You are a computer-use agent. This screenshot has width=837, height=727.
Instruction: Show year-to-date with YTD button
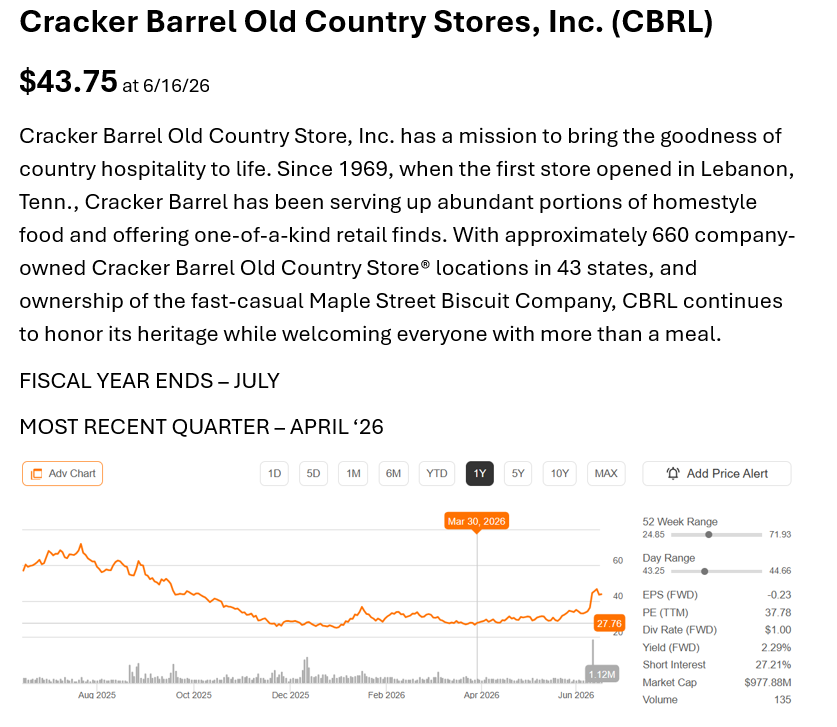point(437,473)
